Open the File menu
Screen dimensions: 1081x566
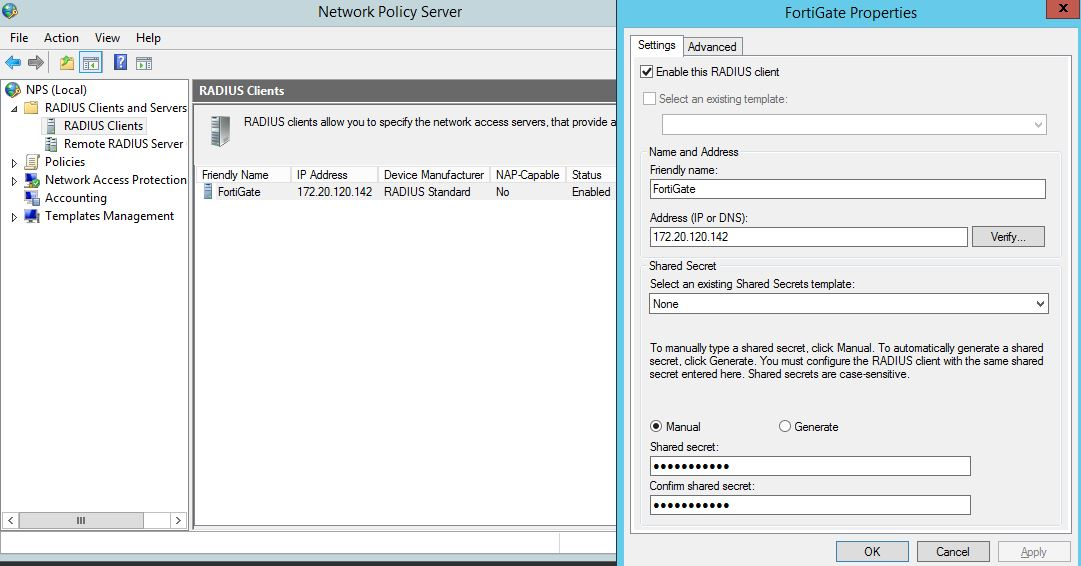[x=19, y=38]
